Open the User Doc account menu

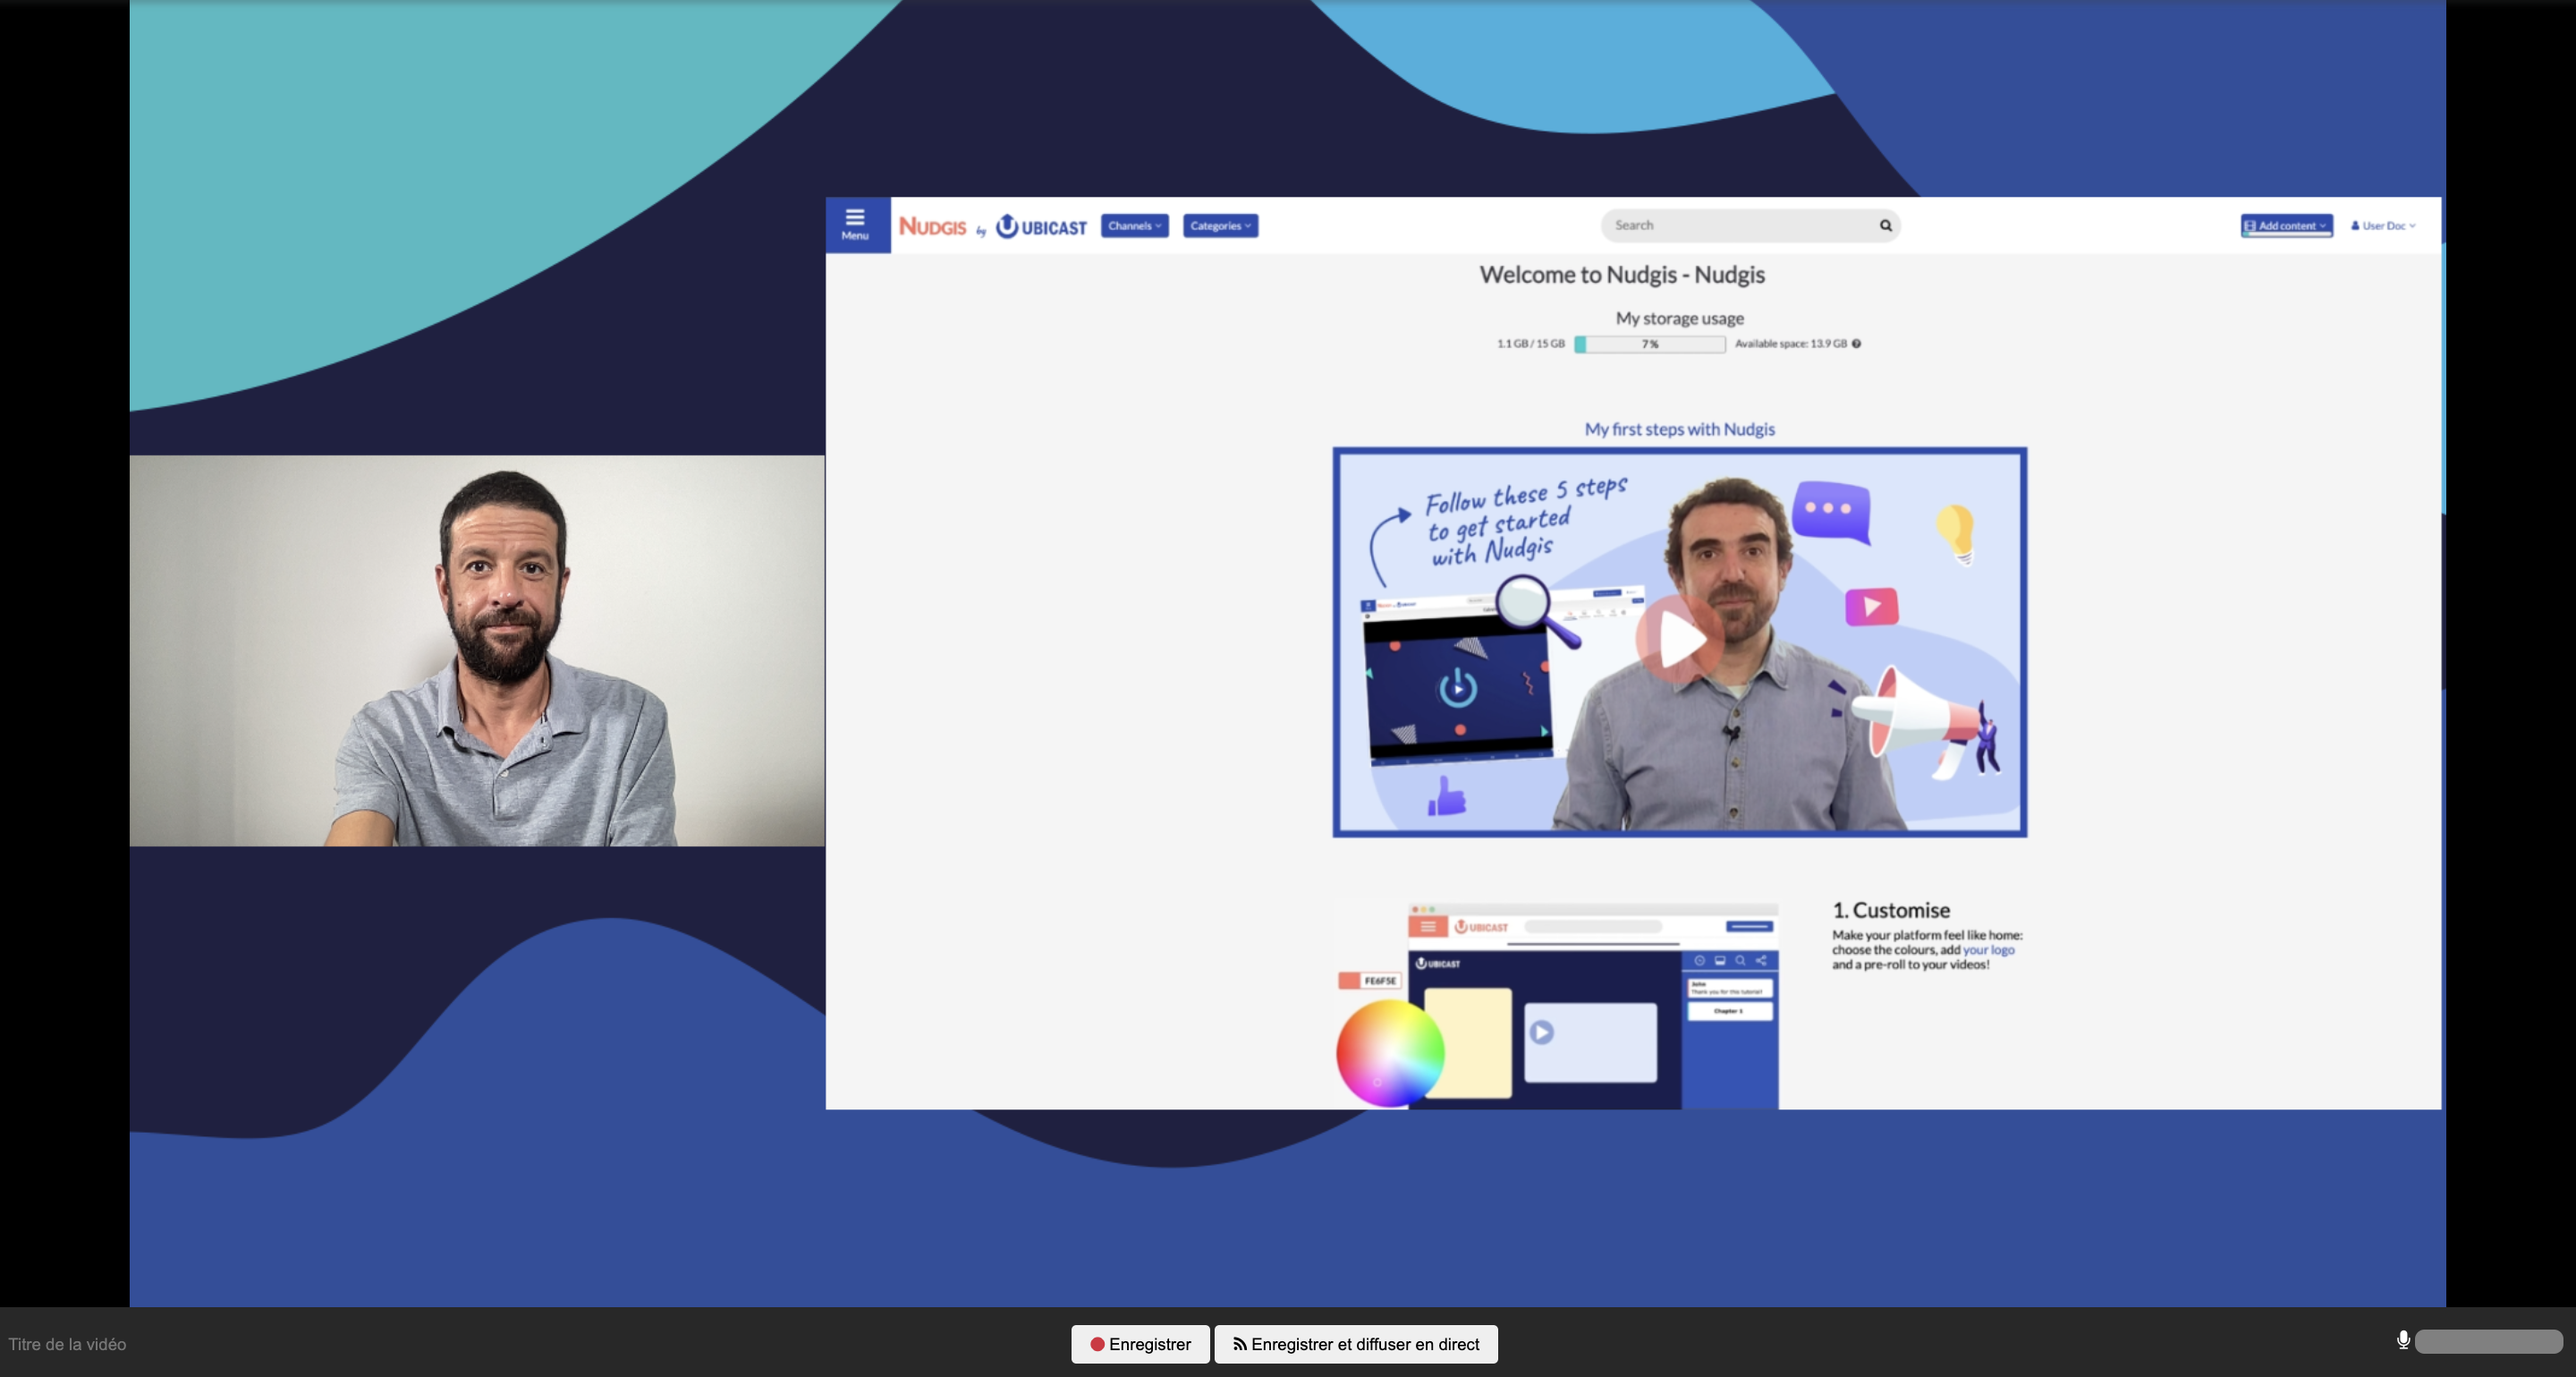[x=2382, y=226]
